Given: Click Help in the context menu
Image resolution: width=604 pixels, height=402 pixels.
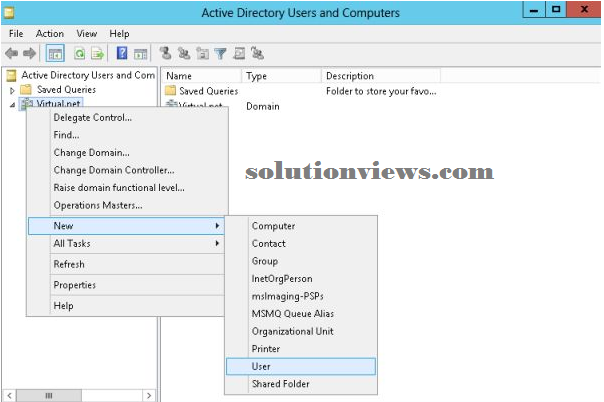Looking at the screenshot, I should 126,306.
